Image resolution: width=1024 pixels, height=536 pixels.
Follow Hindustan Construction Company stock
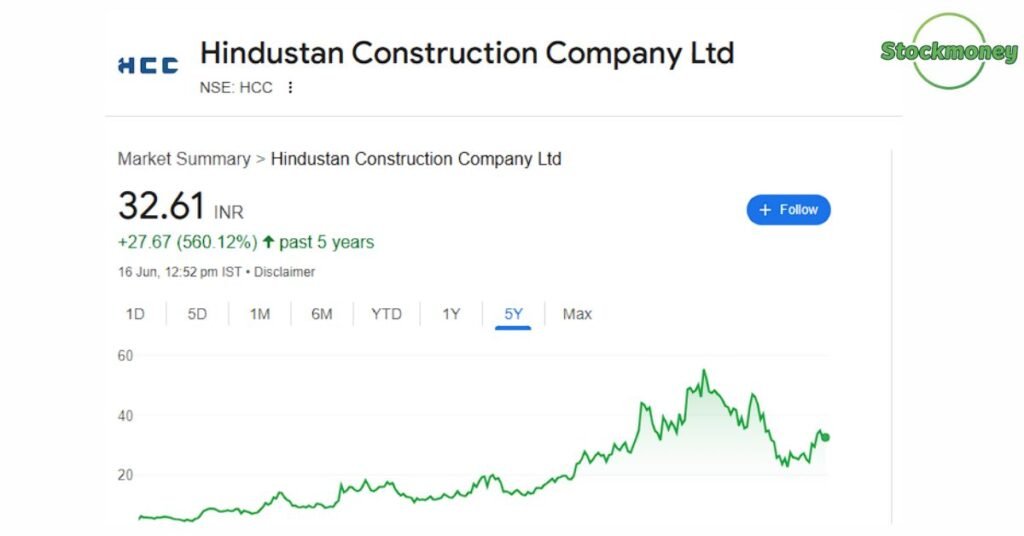(788, 210)
